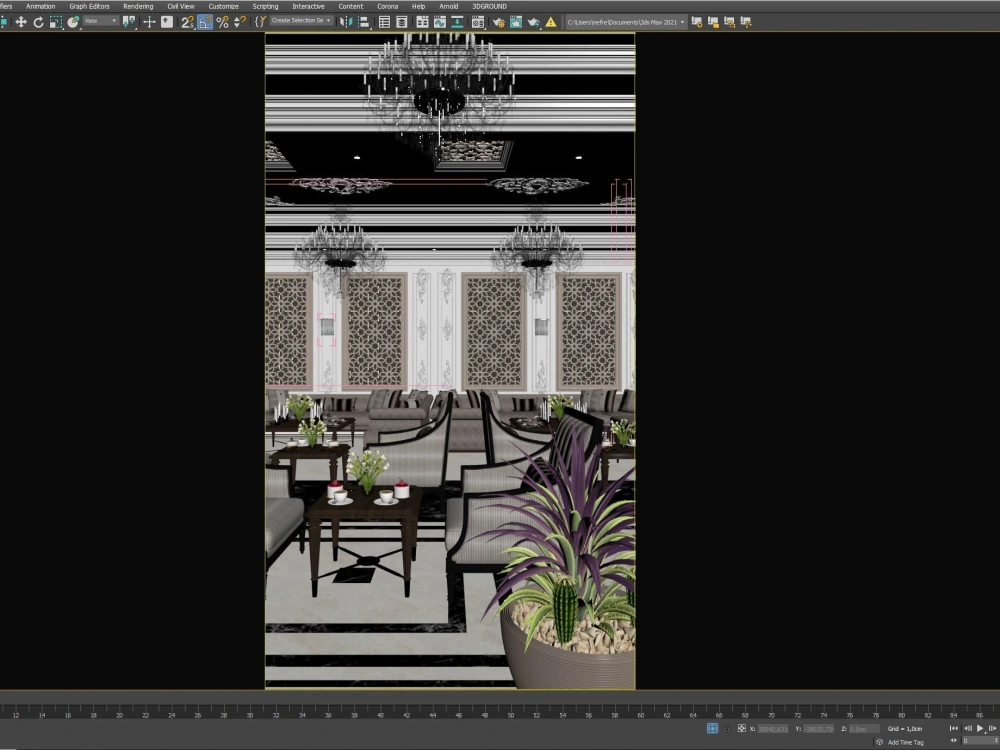Step to the previous frame
This screenshot has height=750, width=1000.
tap(967, 728)
